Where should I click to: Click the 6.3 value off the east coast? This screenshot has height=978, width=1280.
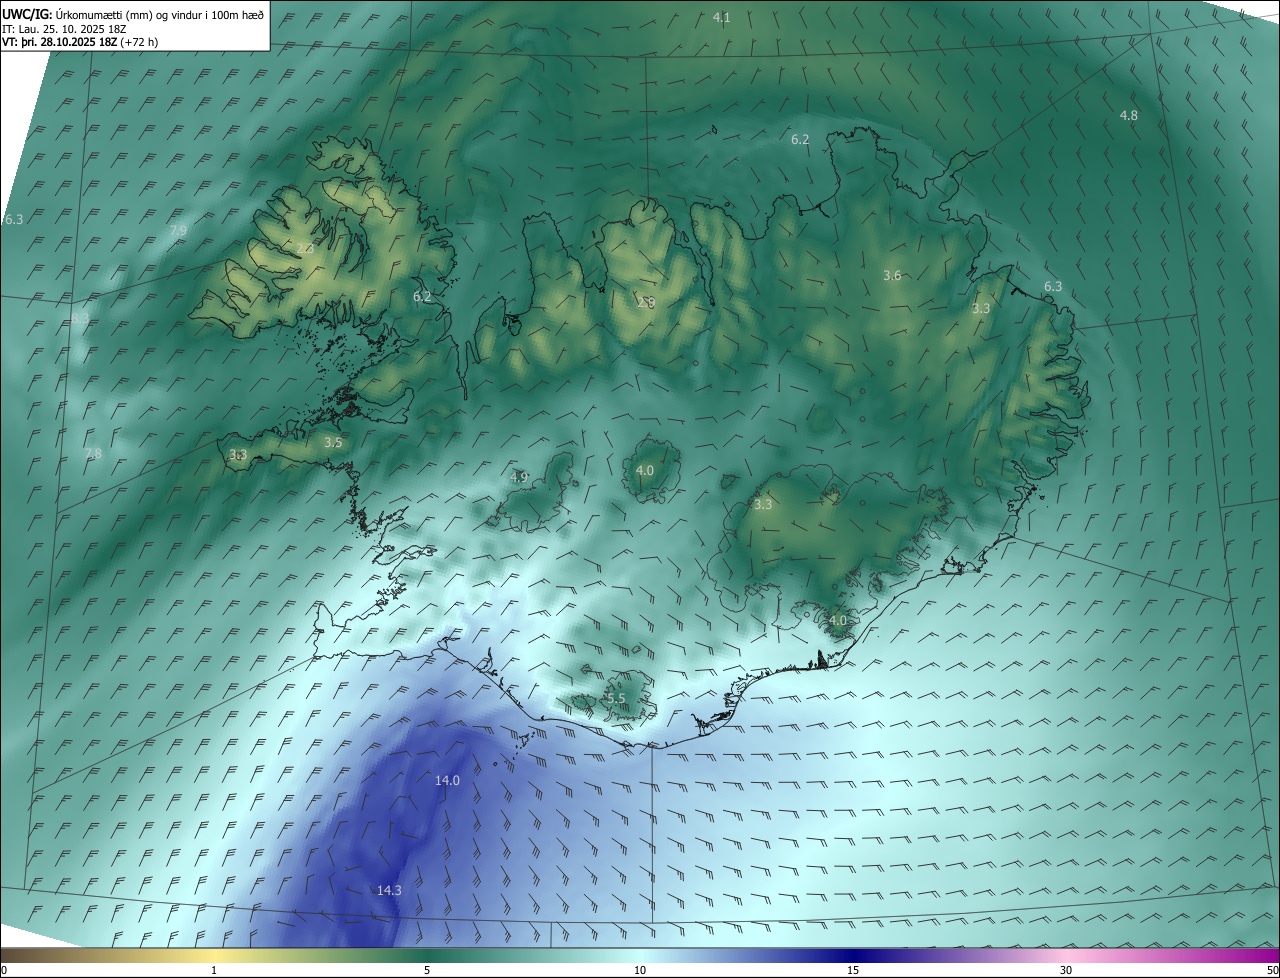(x=1053, y=287)
